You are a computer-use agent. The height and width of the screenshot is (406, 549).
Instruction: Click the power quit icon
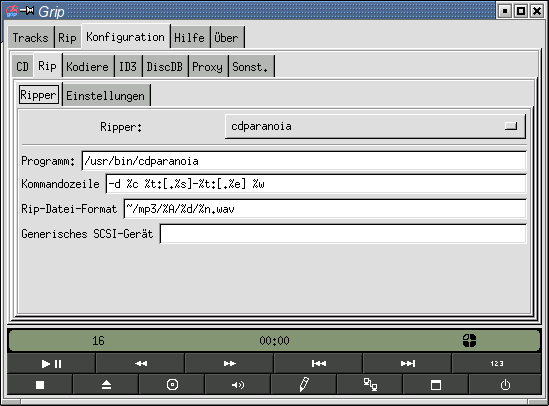(505, 385)
